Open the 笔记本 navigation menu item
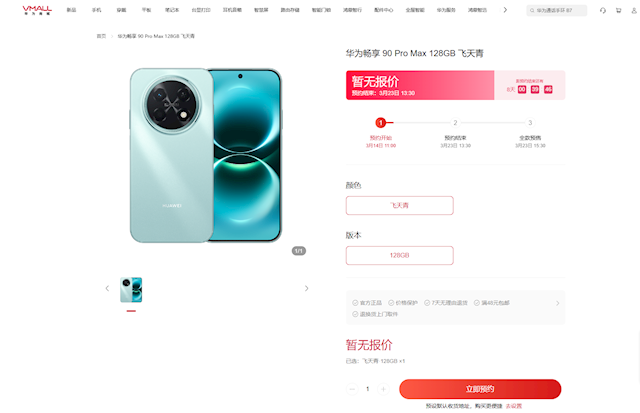The image size is (640, 413). tap(172, 10)
